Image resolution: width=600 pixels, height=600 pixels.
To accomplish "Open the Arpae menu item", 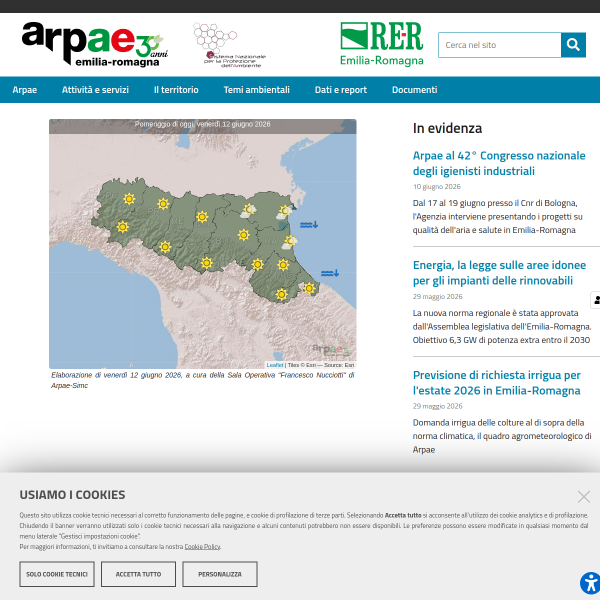I will point(24,90).
